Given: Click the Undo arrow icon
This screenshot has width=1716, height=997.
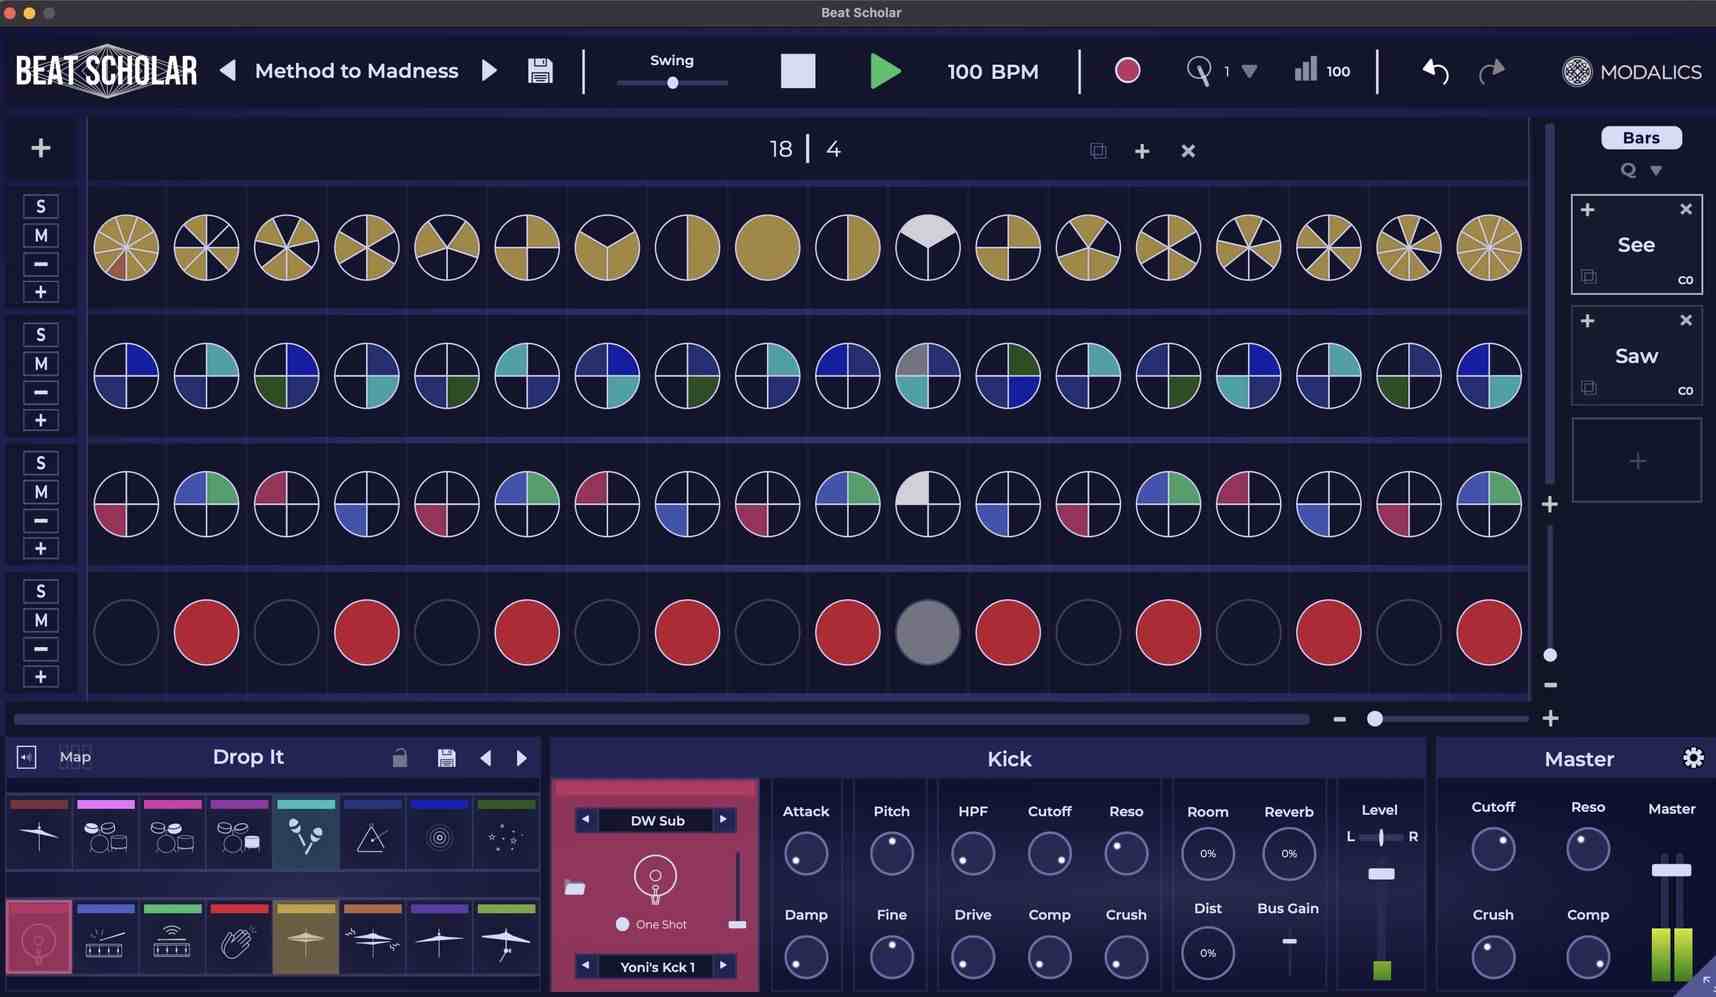Looking at the screenshot, I should (1435, 71).
